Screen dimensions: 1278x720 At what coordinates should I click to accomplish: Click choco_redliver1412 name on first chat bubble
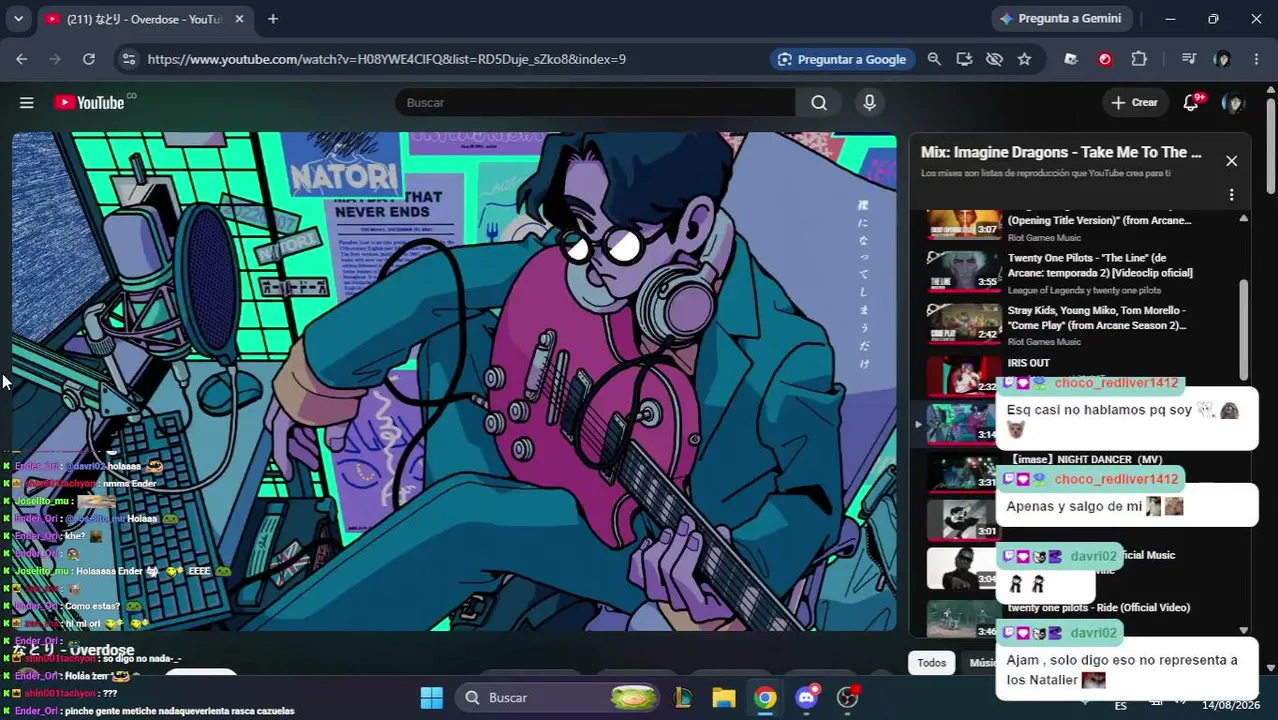pyautogui.click(x=1116, y=384)
